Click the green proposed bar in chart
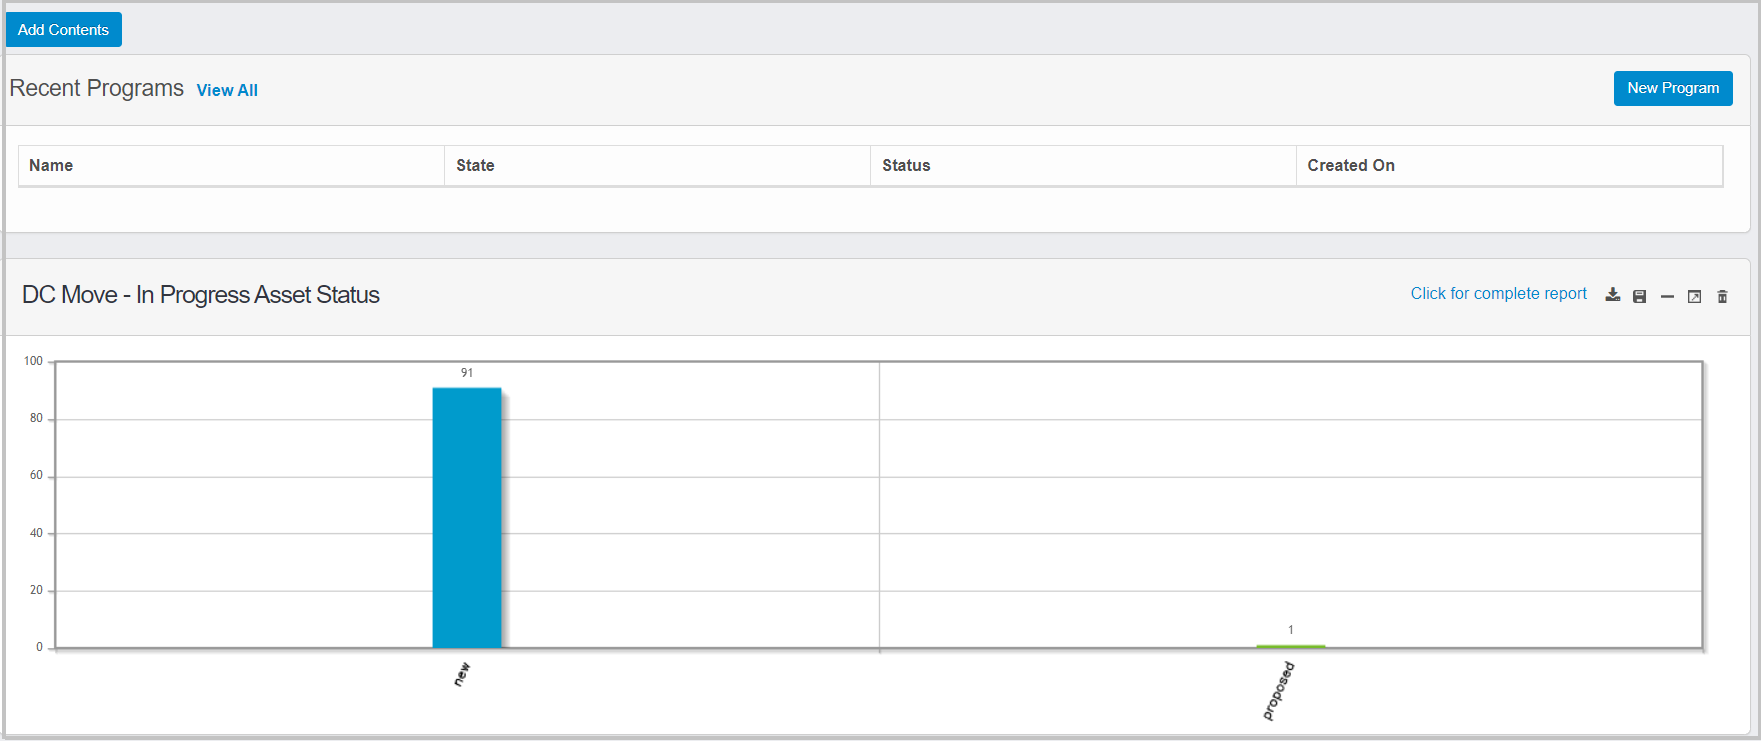The image size is (1761, 741). coord(1290,646)
